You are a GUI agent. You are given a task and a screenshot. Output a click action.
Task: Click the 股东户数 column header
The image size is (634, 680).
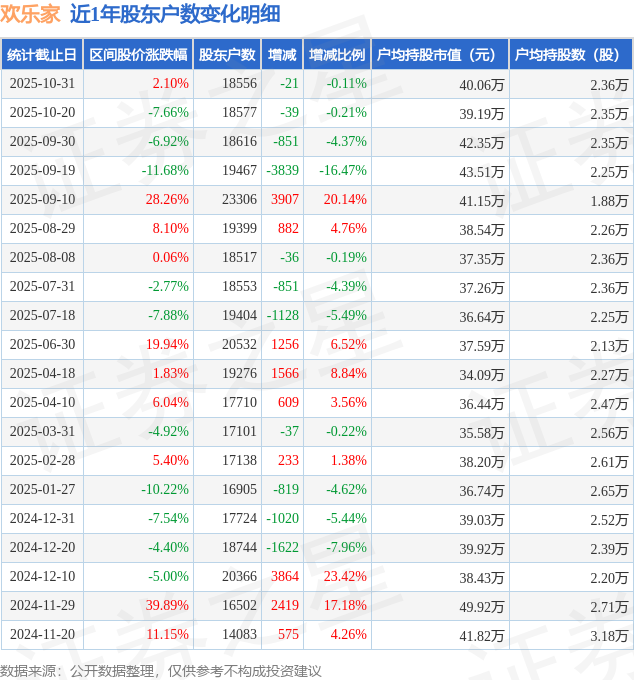pyautogui.click(x=228, y=55)
